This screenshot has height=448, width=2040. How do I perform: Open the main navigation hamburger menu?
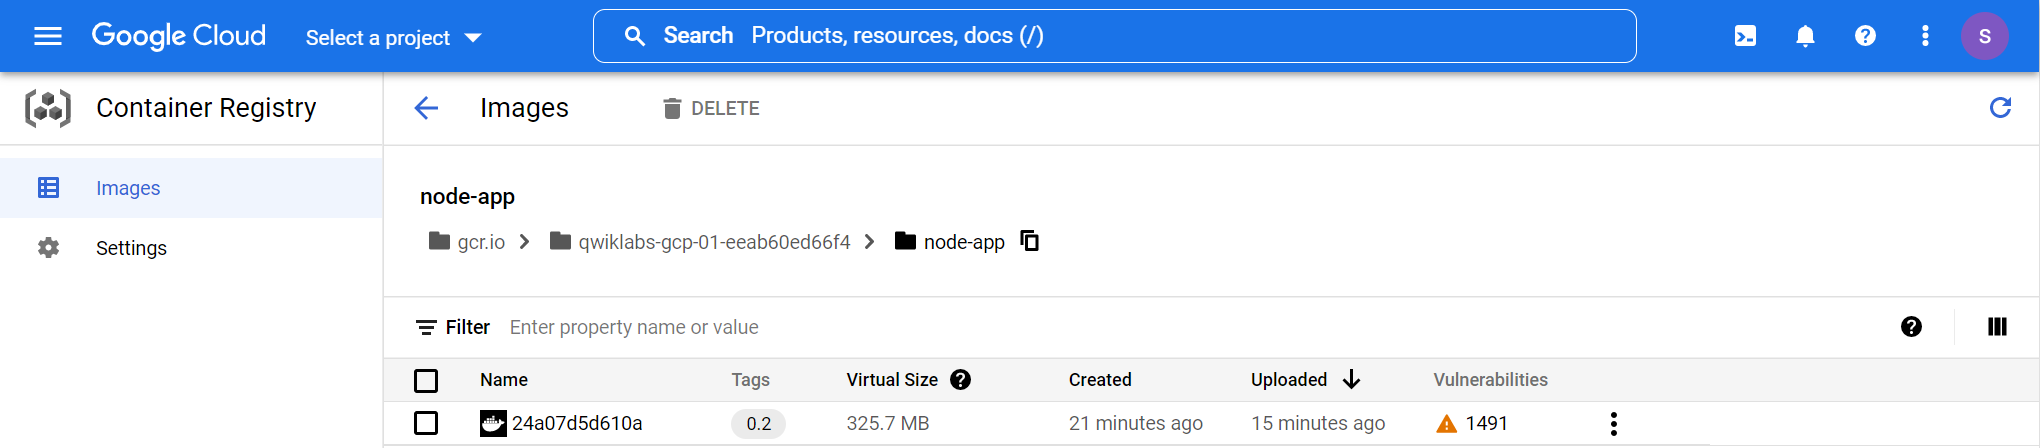48,36
